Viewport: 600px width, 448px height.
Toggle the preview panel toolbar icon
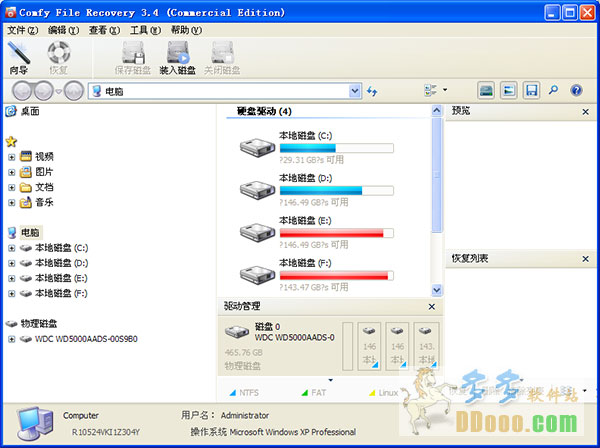509,91
